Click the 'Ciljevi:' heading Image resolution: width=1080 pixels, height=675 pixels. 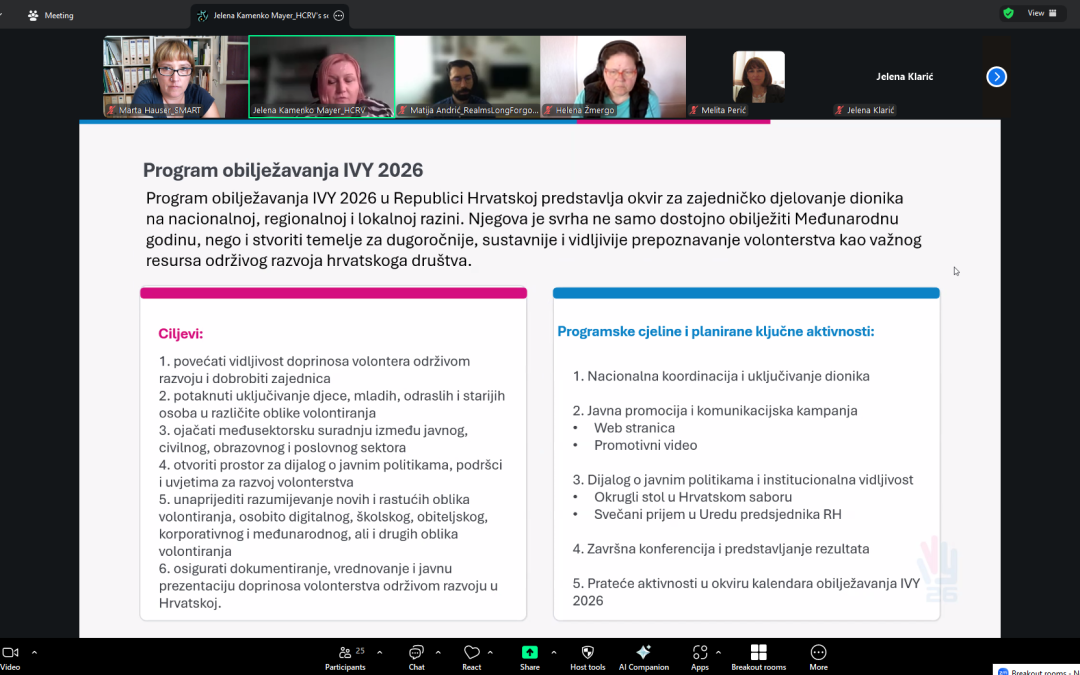coord(180,334)
